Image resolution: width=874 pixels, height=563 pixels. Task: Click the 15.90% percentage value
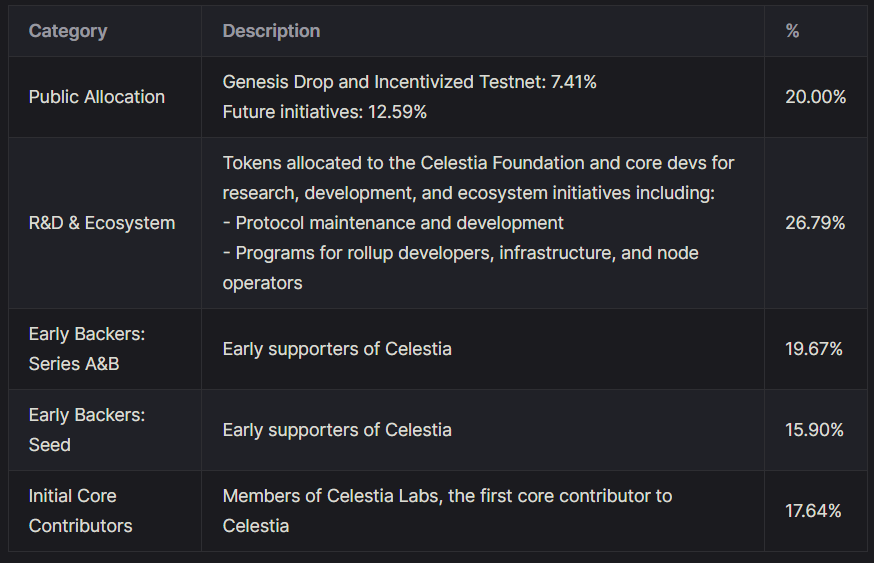(815, 430)
